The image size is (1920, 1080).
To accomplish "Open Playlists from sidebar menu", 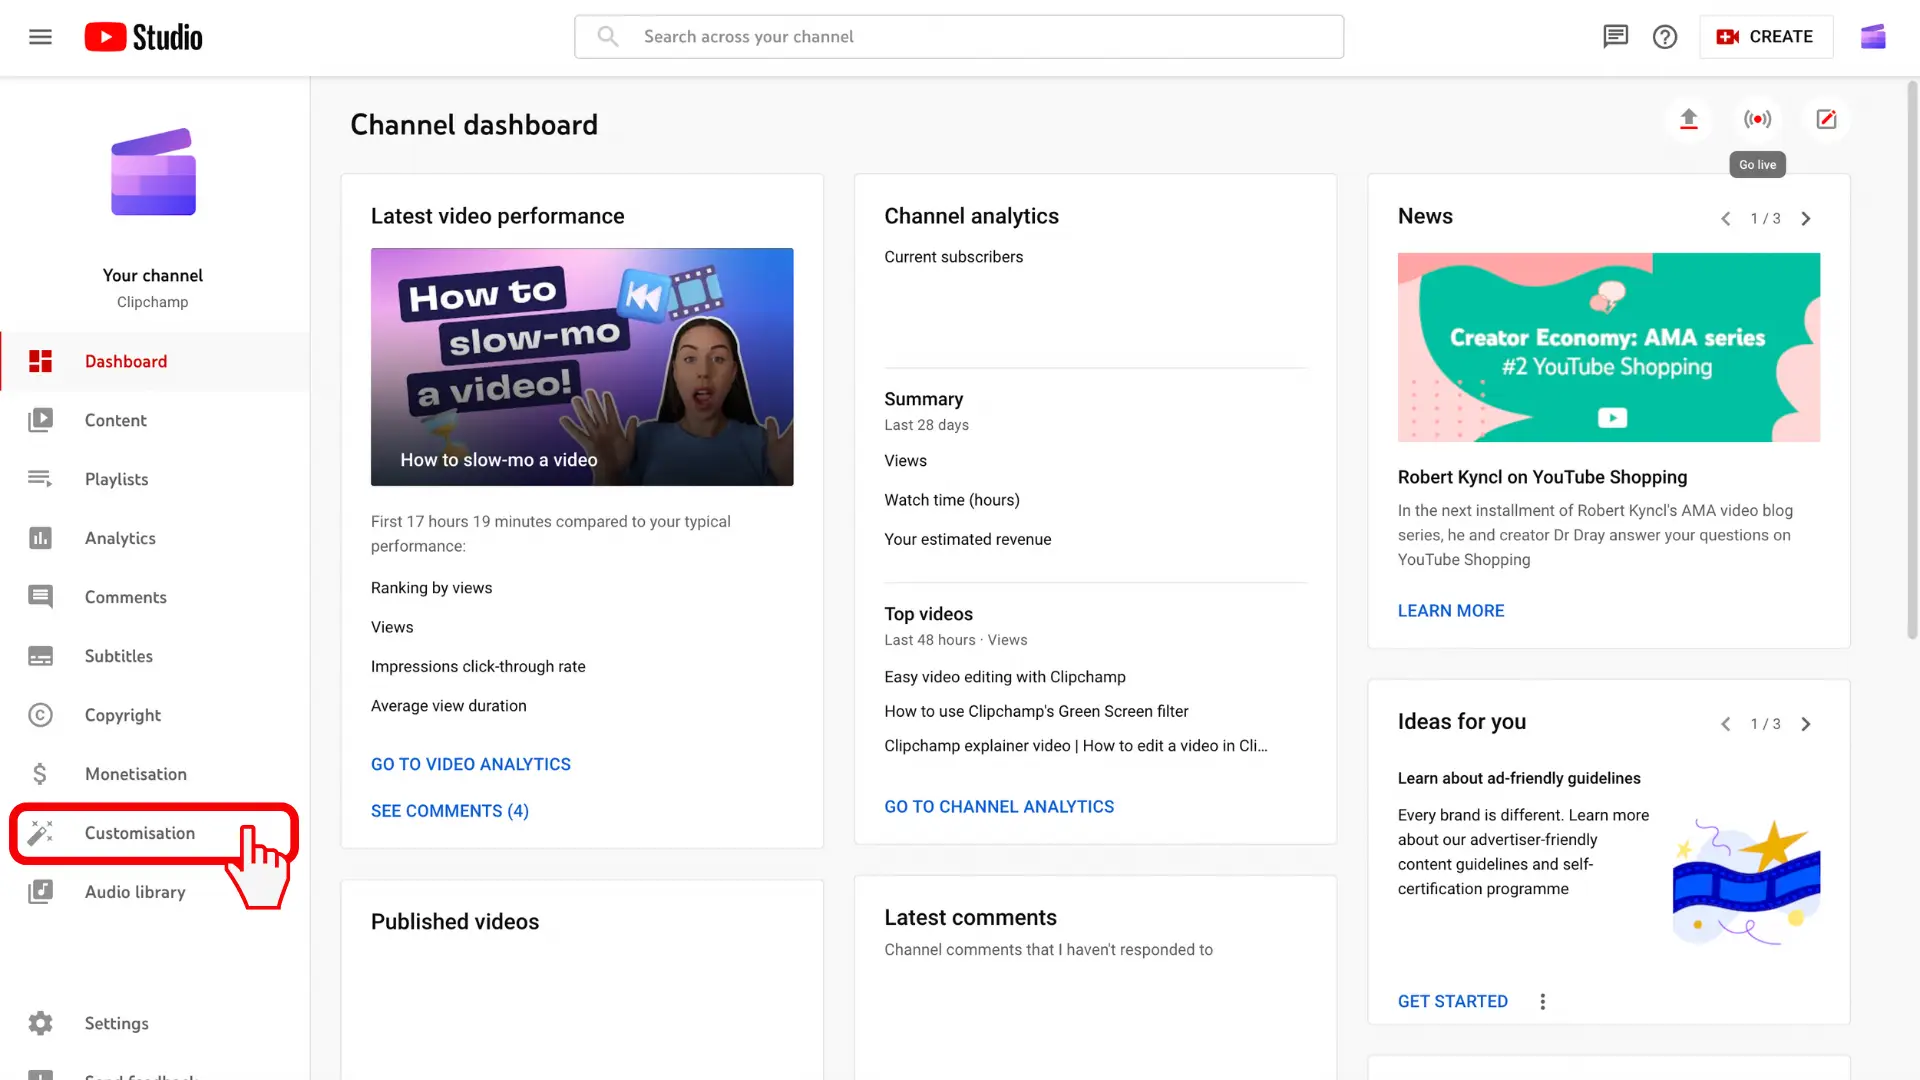I will (x=116, y=477).
